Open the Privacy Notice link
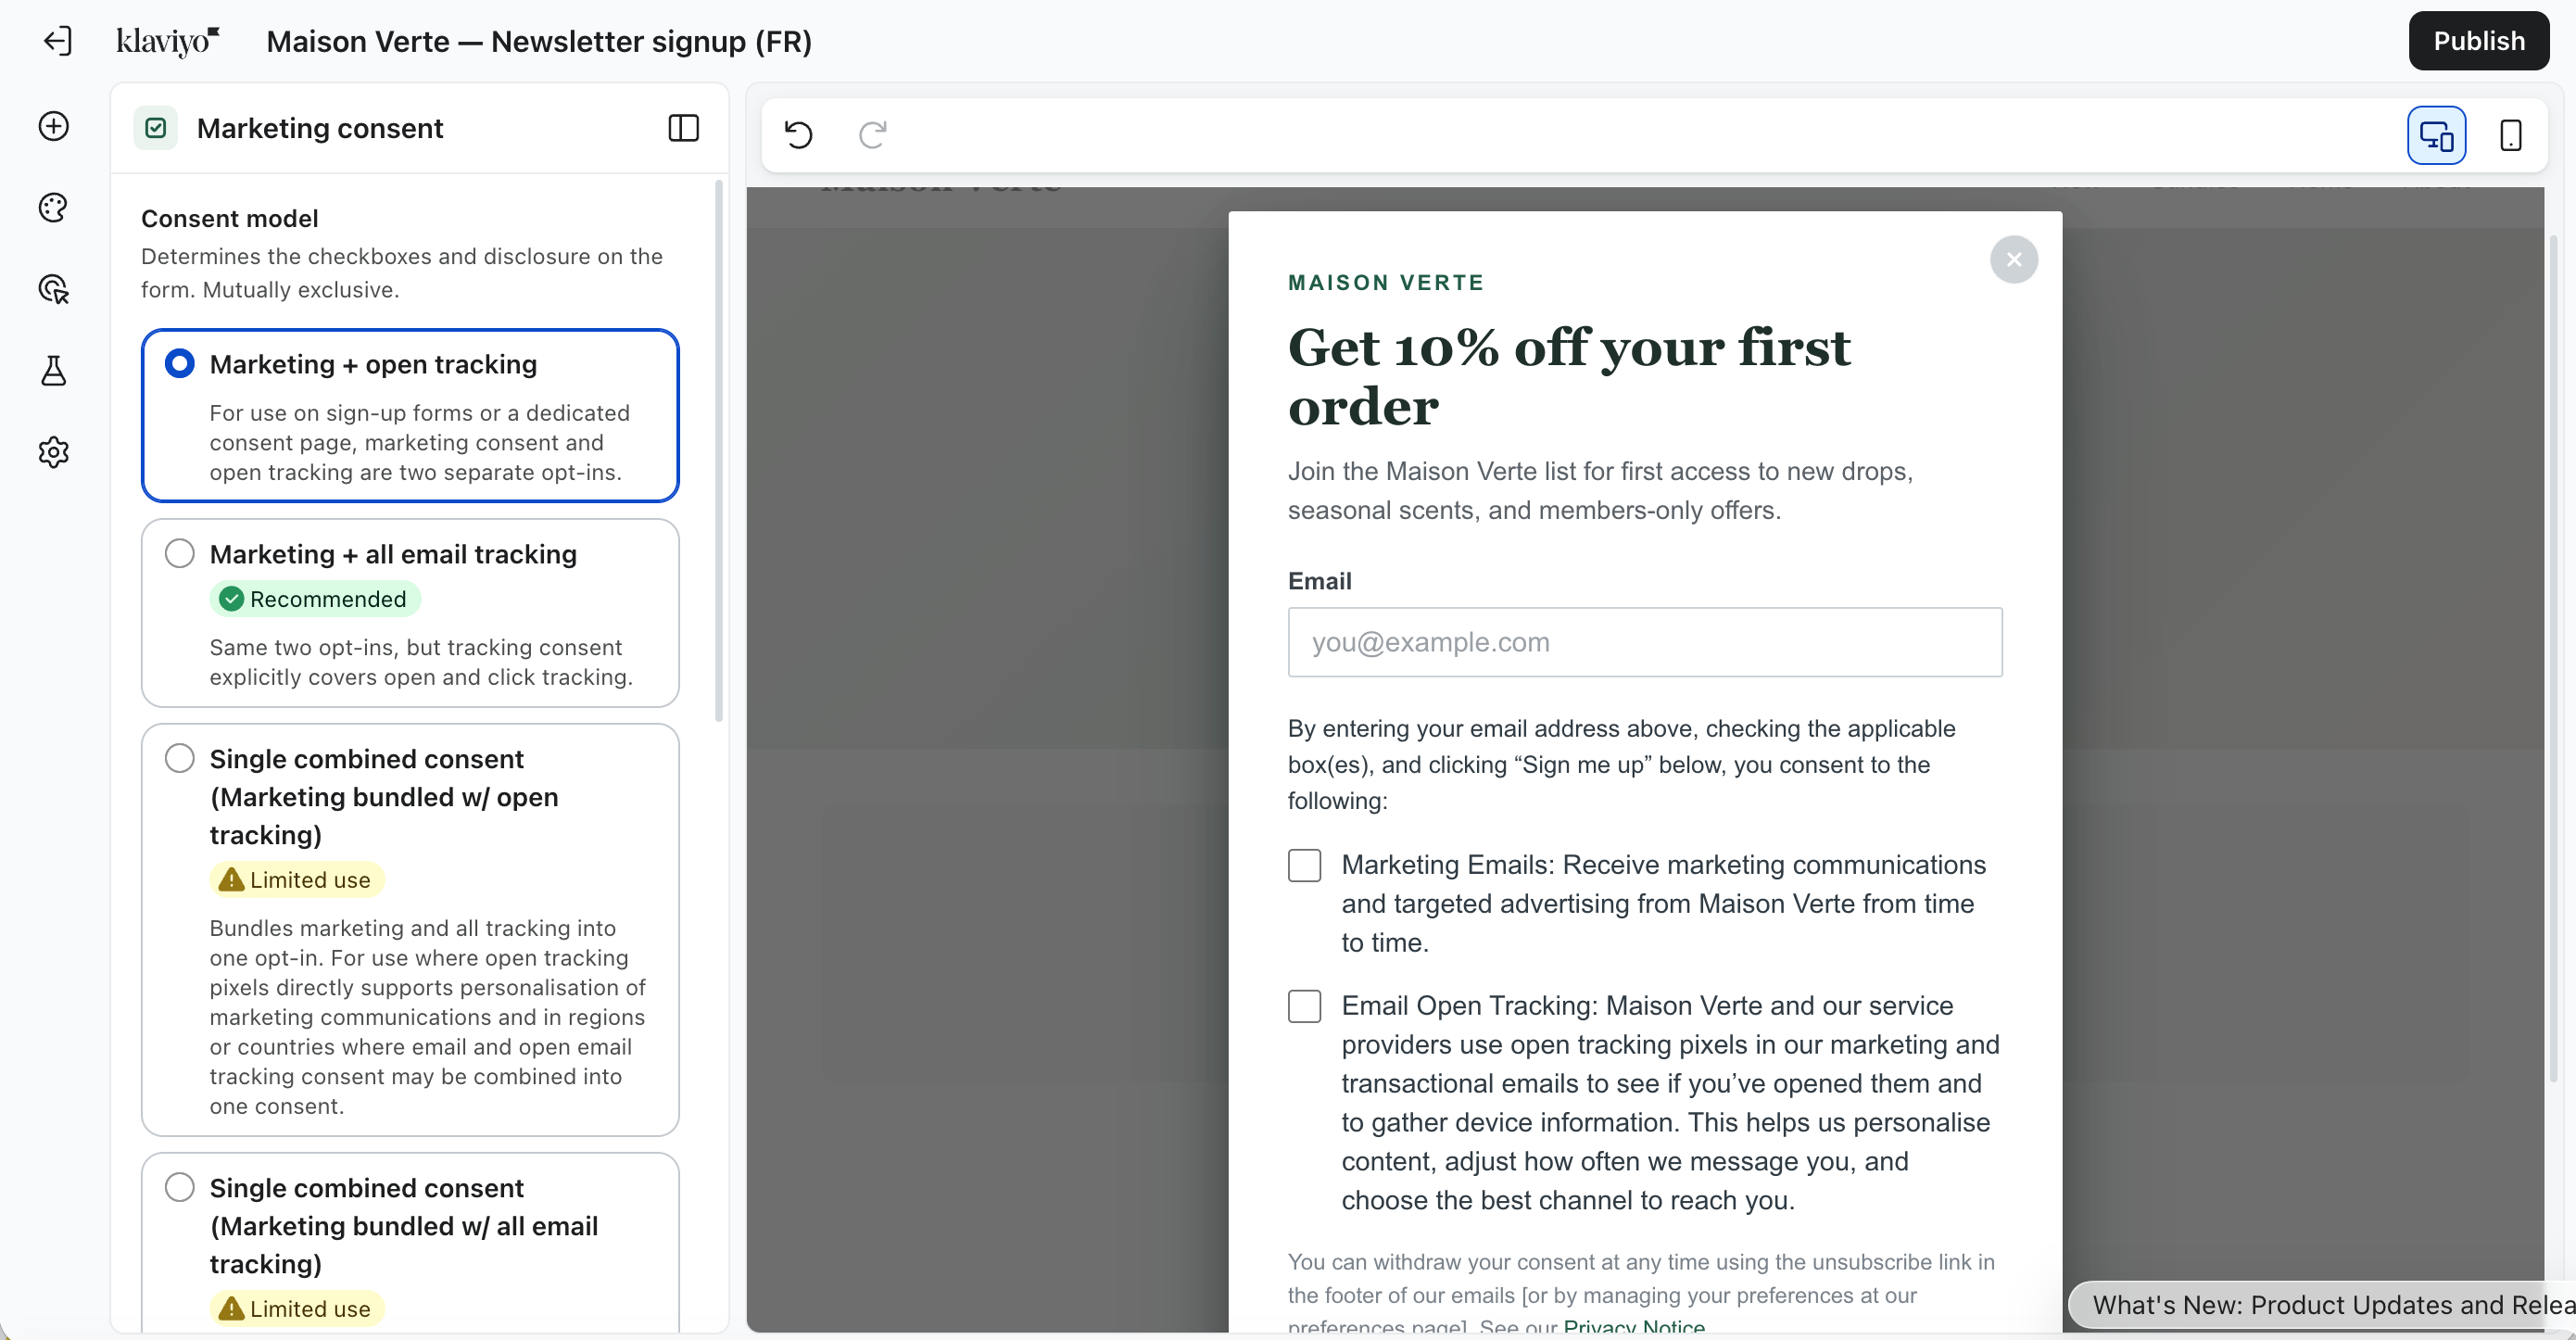 1634,1326
